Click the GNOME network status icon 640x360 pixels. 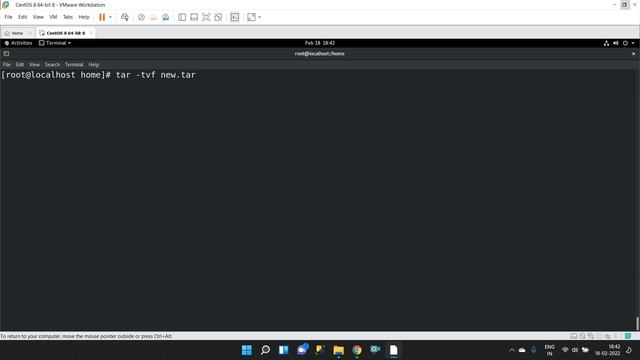coord(607,43)
